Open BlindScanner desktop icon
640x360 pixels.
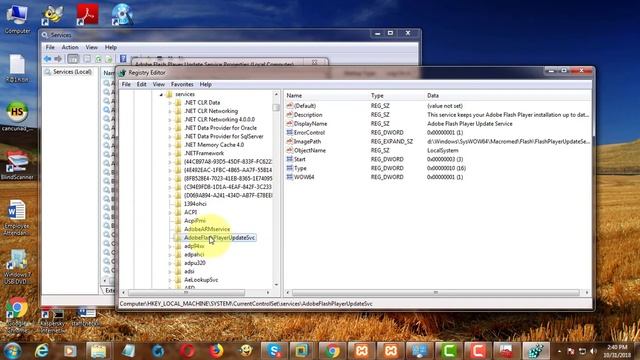[17, 165]
